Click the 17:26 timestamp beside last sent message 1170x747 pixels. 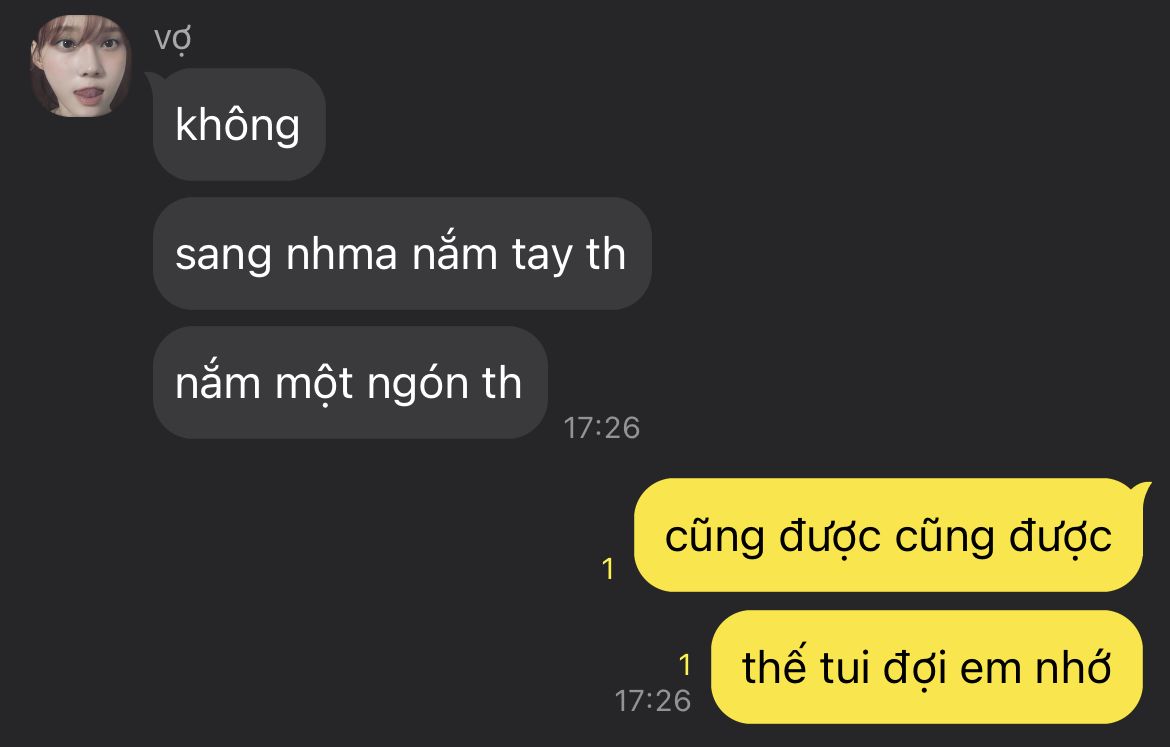pyautogui.click(x=652, y=701)
